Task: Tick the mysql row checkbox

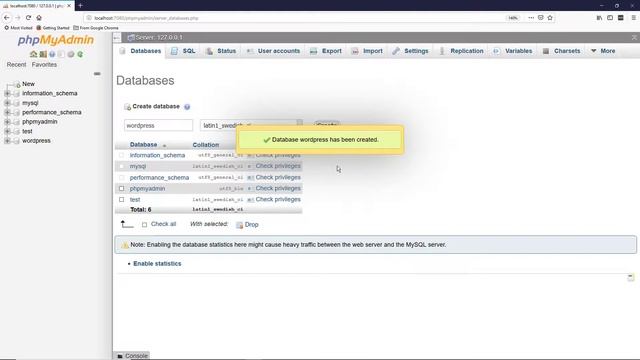Action: point(121,166)
